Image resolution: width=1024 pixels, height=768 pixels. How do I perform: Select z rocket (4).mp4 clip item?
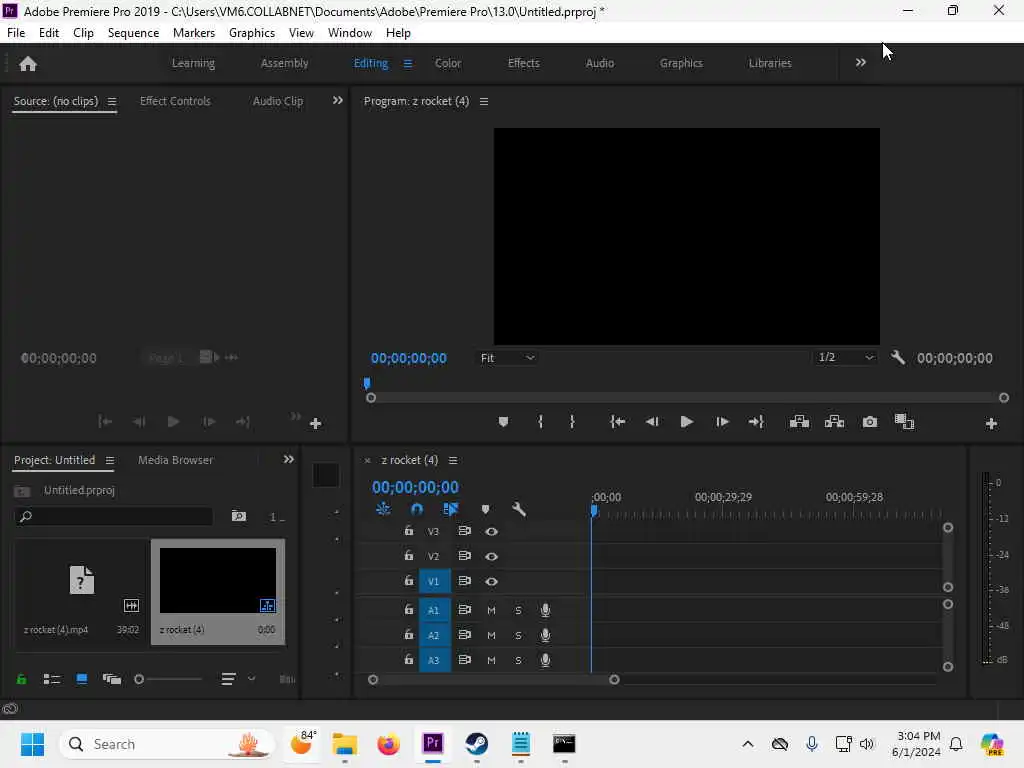point(82,592)
